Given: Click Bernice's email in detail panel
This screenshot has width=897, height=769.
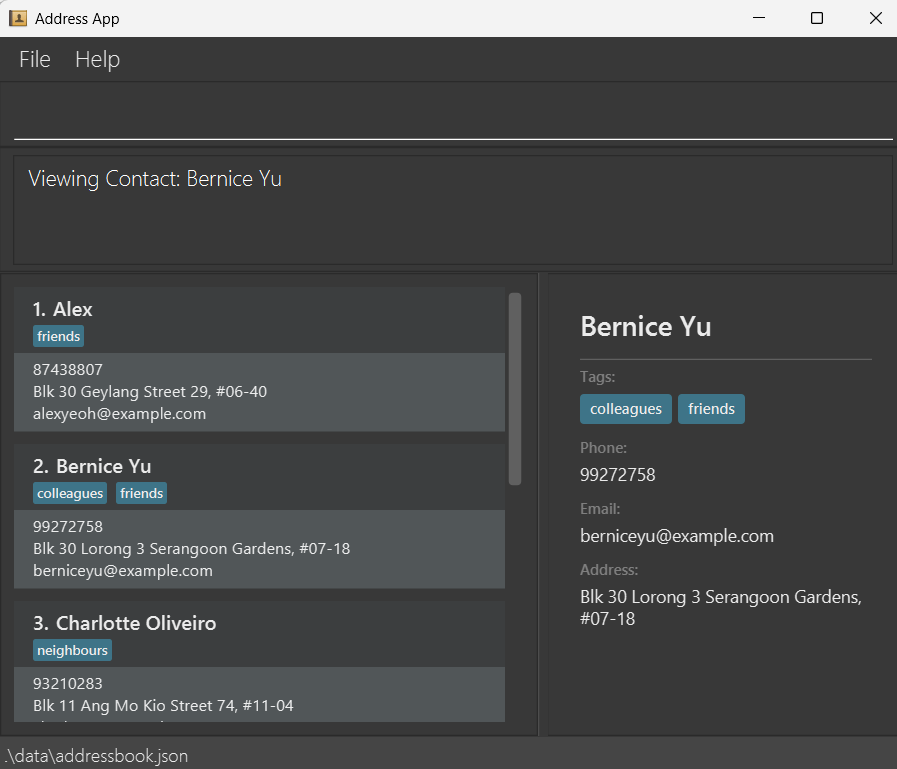Looking at the screenshot, I should [676, 536].
